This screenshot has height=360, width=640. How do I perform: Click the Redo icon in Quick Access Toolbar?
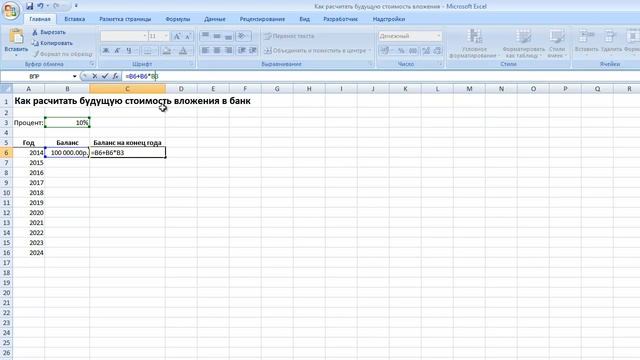coord(57,6)
